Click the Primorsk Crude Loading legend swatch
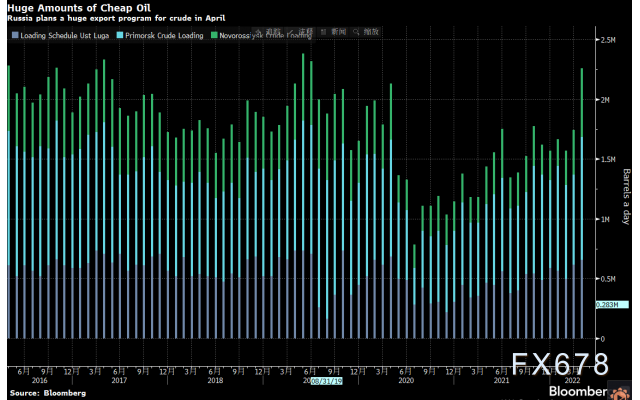The height and width of the screenshot is (400, 640). point(120,36)
